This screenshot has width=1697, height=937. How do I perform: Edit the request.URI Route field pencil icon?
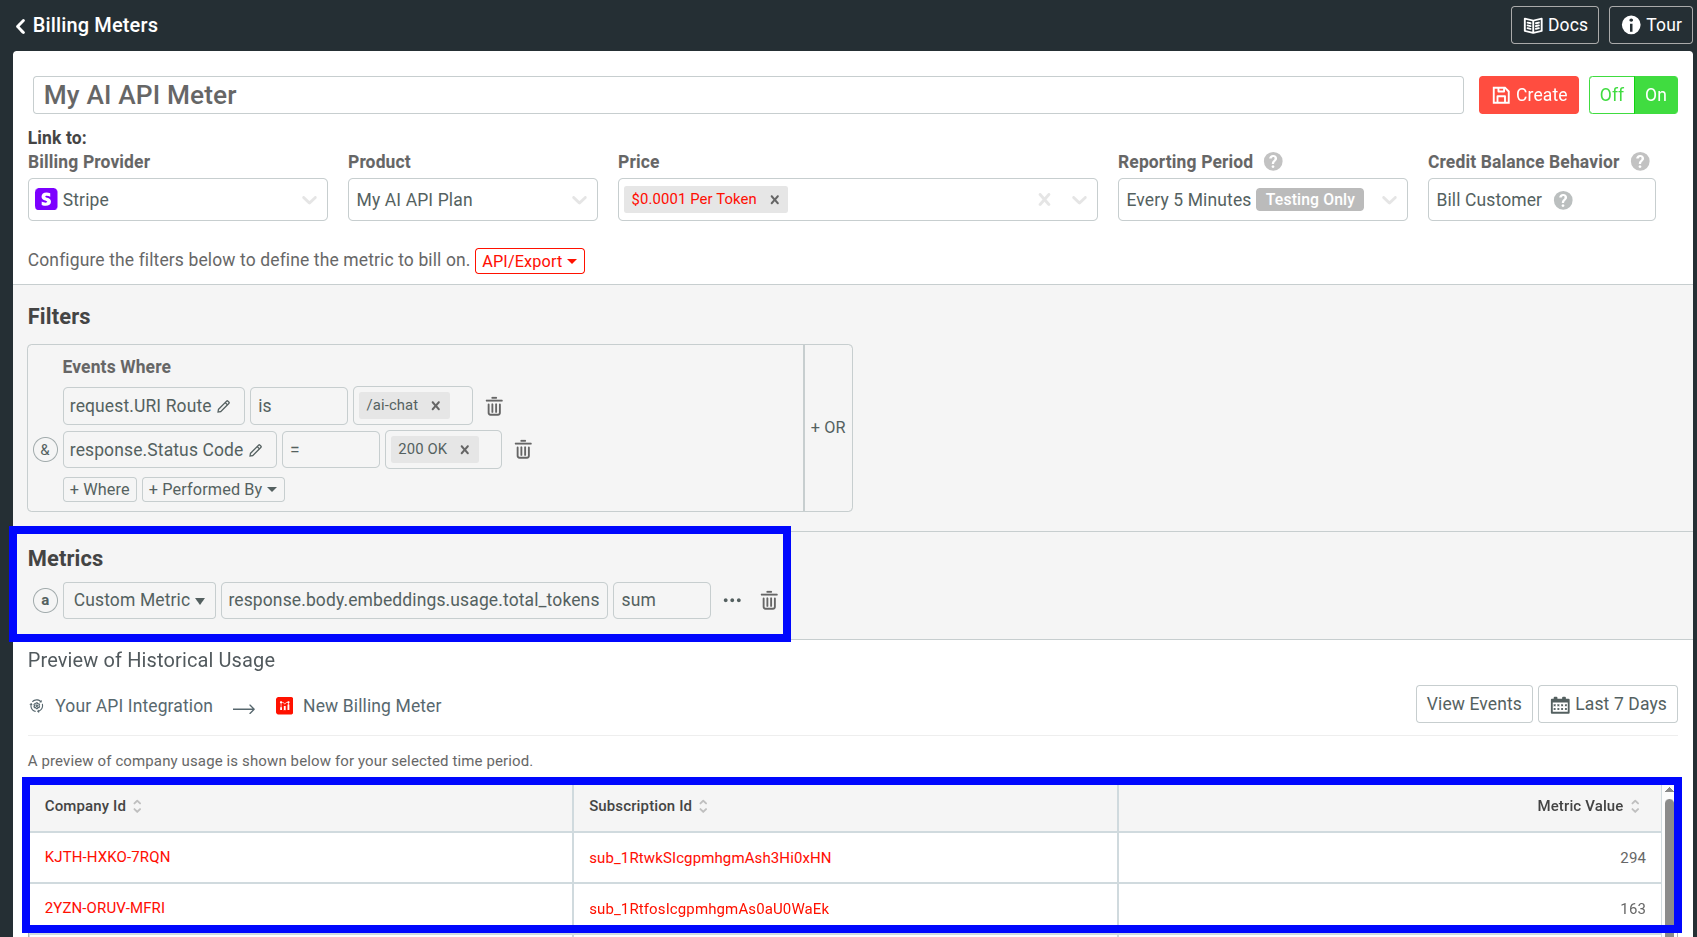click(224, 406)
